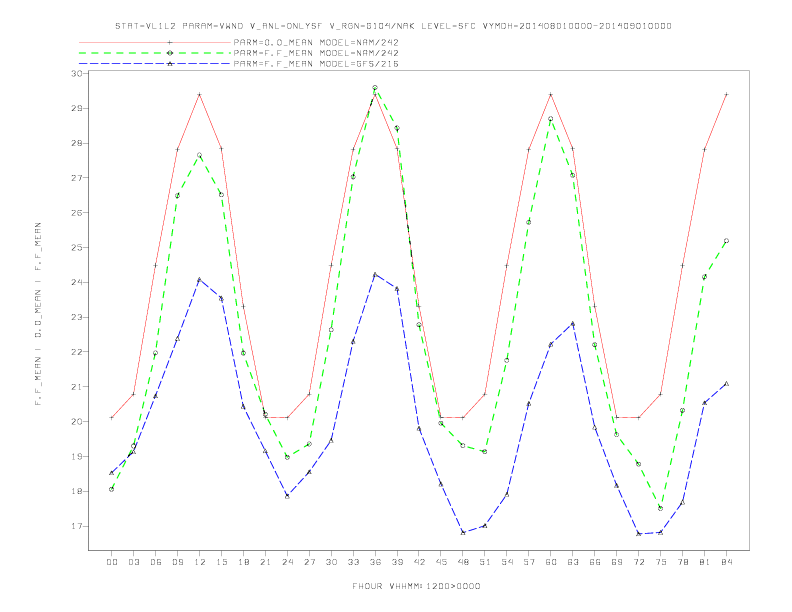Click y-axis tick label 19
The width and height of the screenshot is (792, 612).
click(x=77, y=456)
